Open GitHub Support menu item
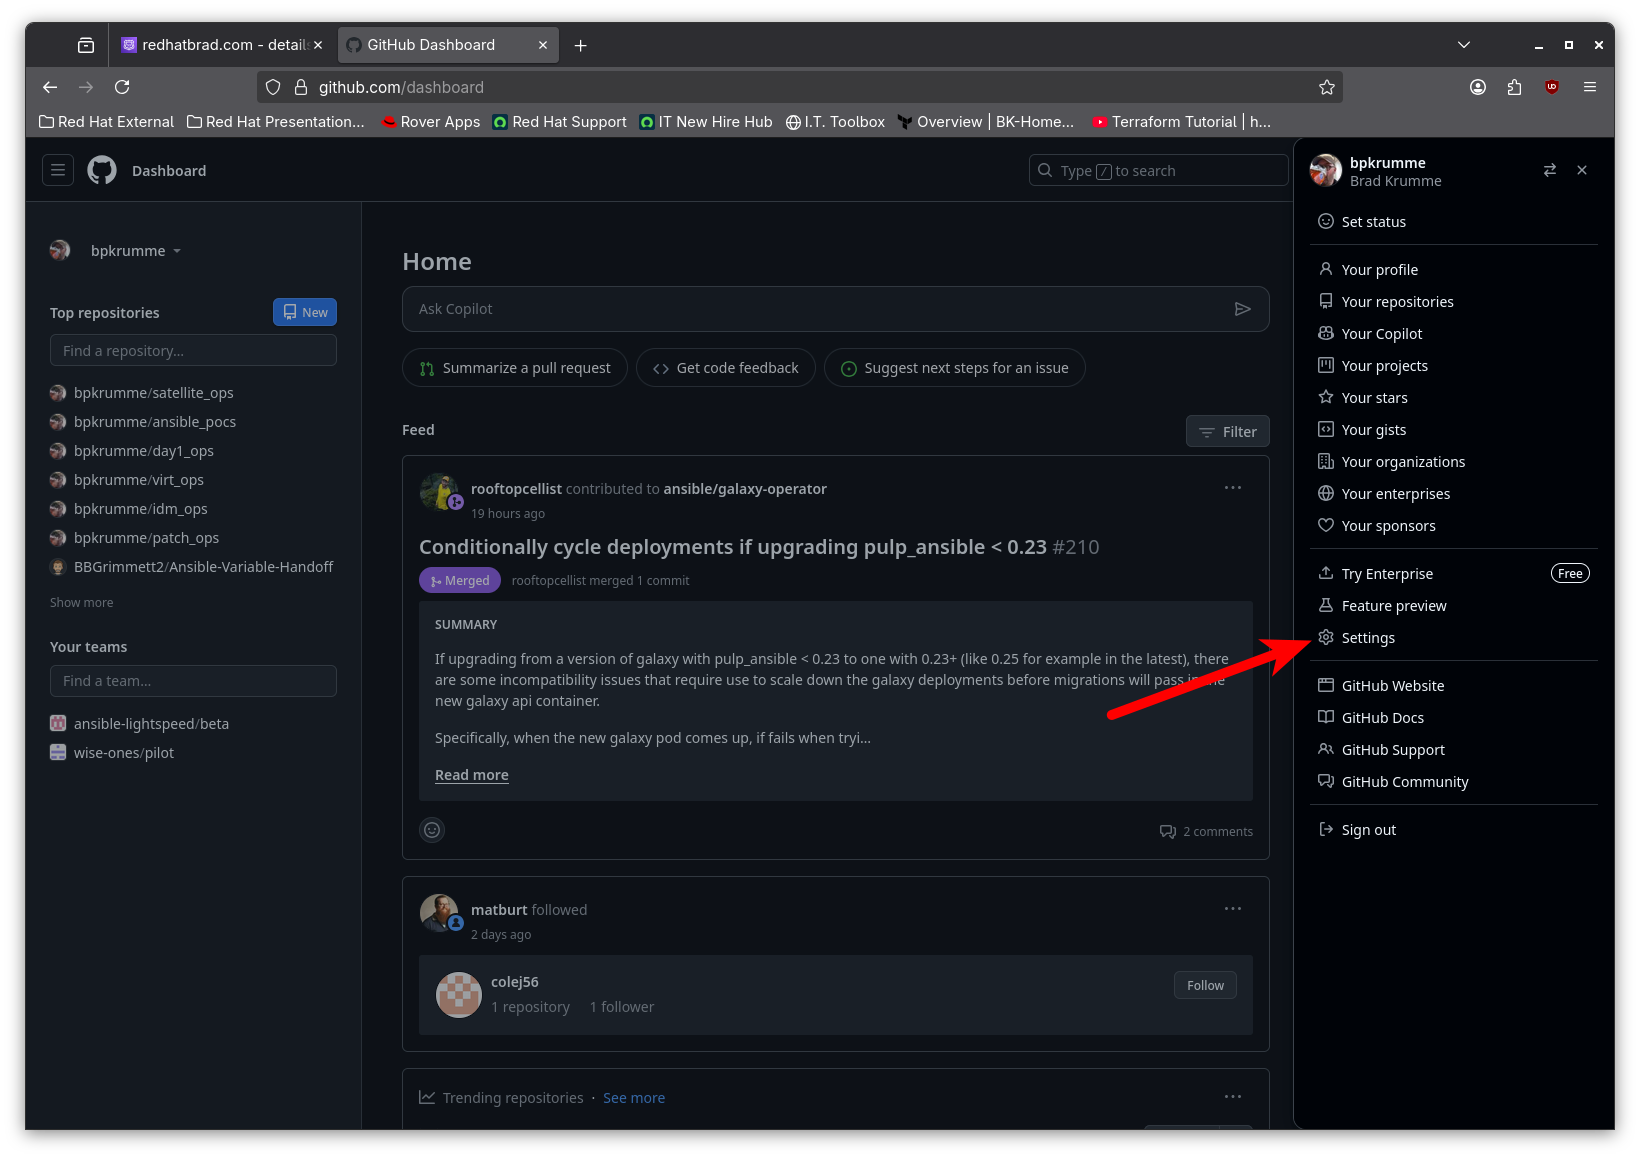This screenshot has height=1158, width=1640. 1454,749
